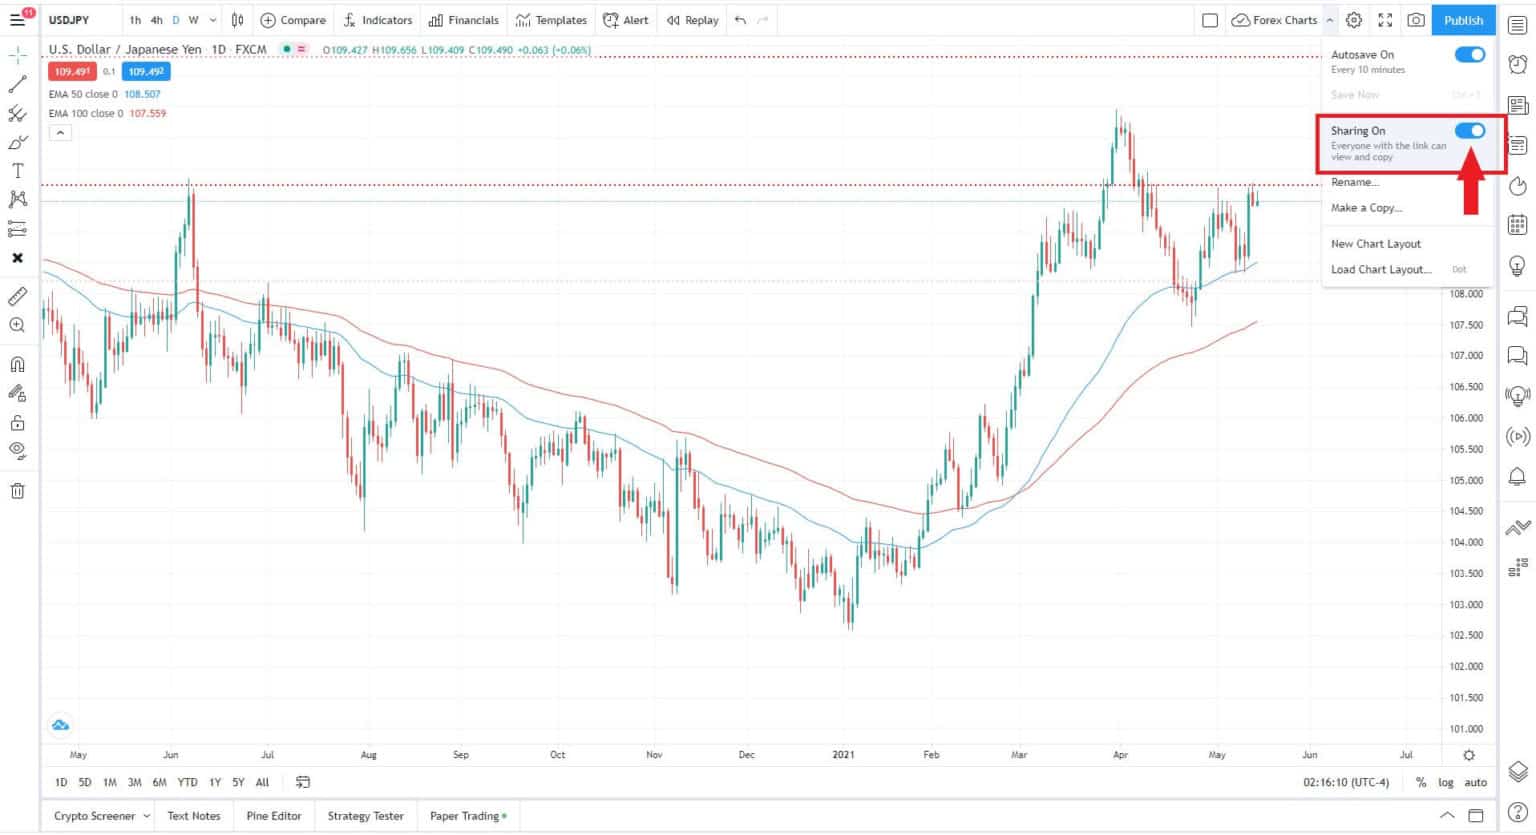
Task: Hide all drawings with the eye toggle
Action: [16, 451]
